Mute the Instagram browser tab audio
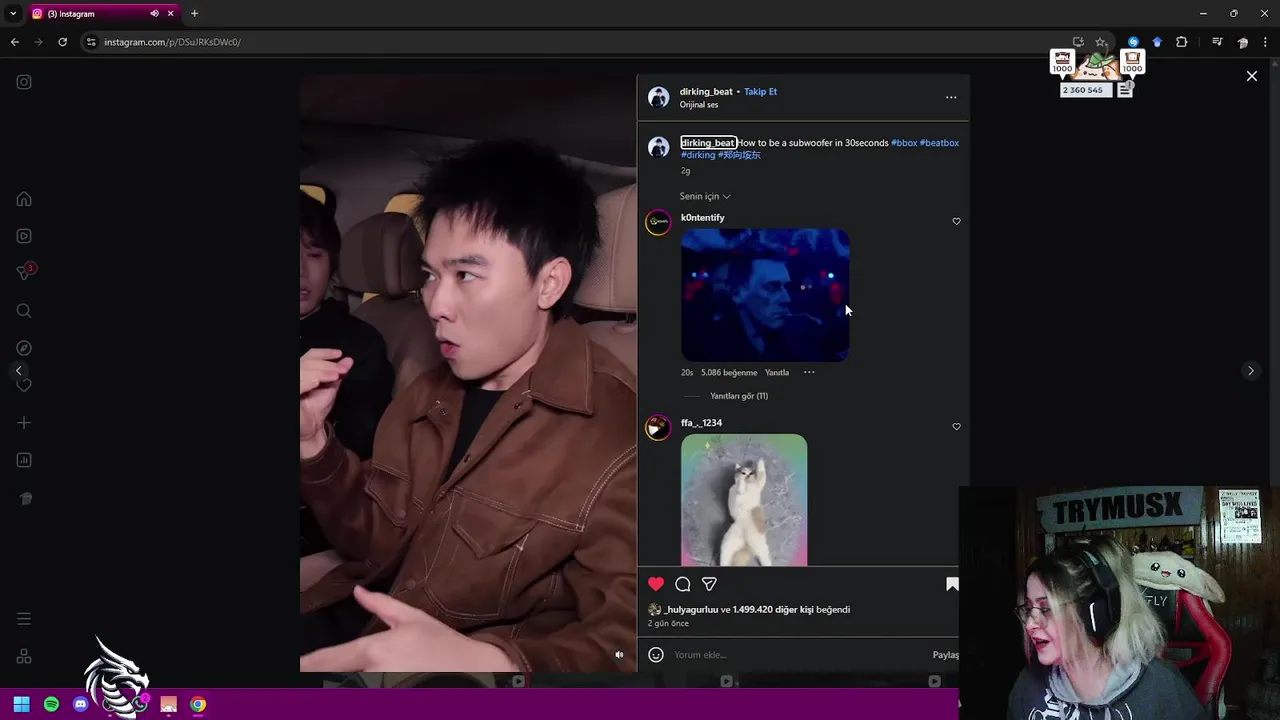The image size is (1280, 720). point(154,14)
